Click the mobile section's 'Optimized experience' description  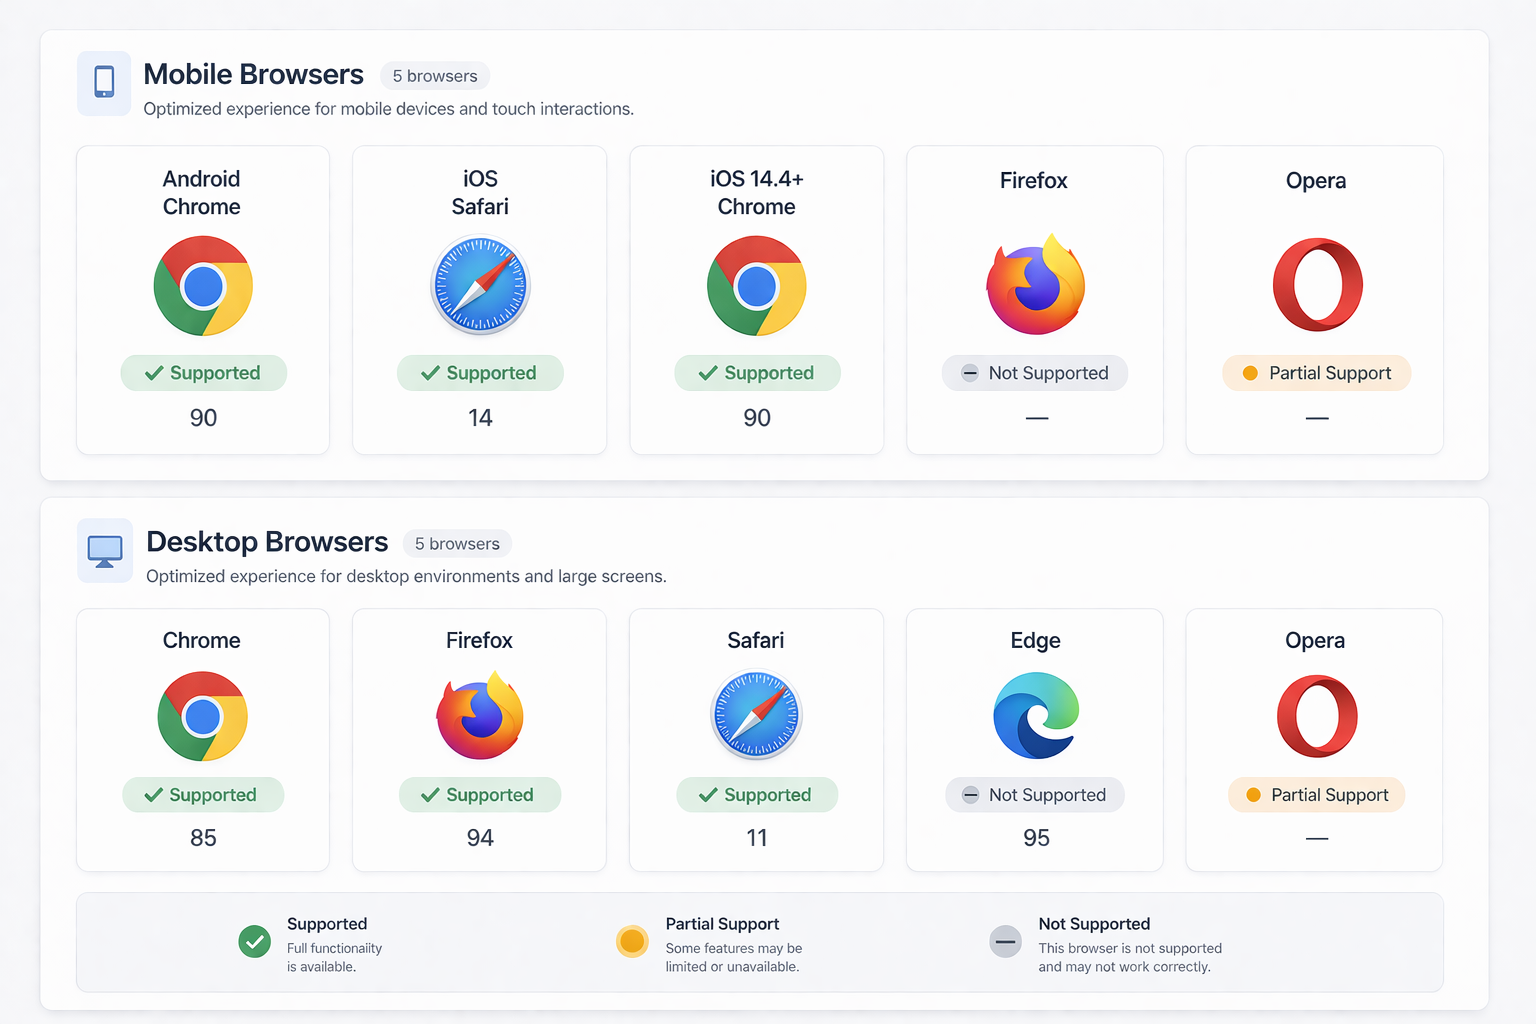[x=388, y=109]
